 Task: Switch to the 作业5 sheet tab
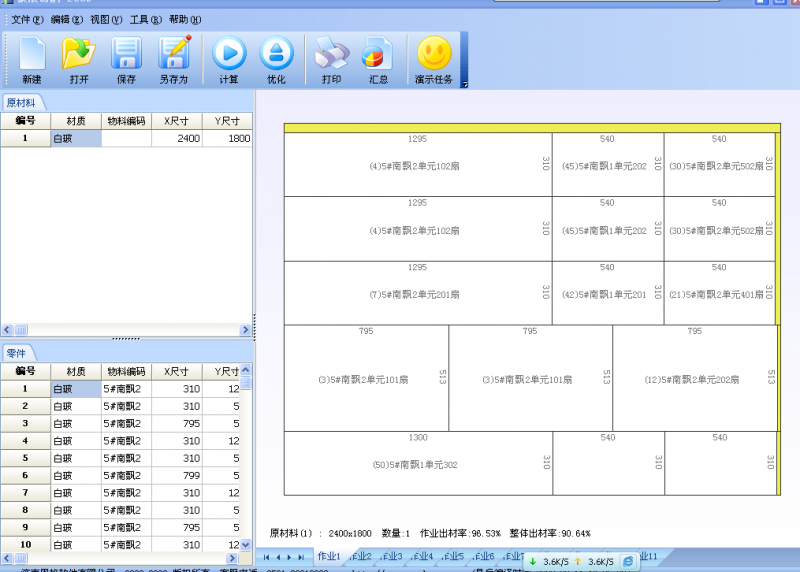[453, 557]
